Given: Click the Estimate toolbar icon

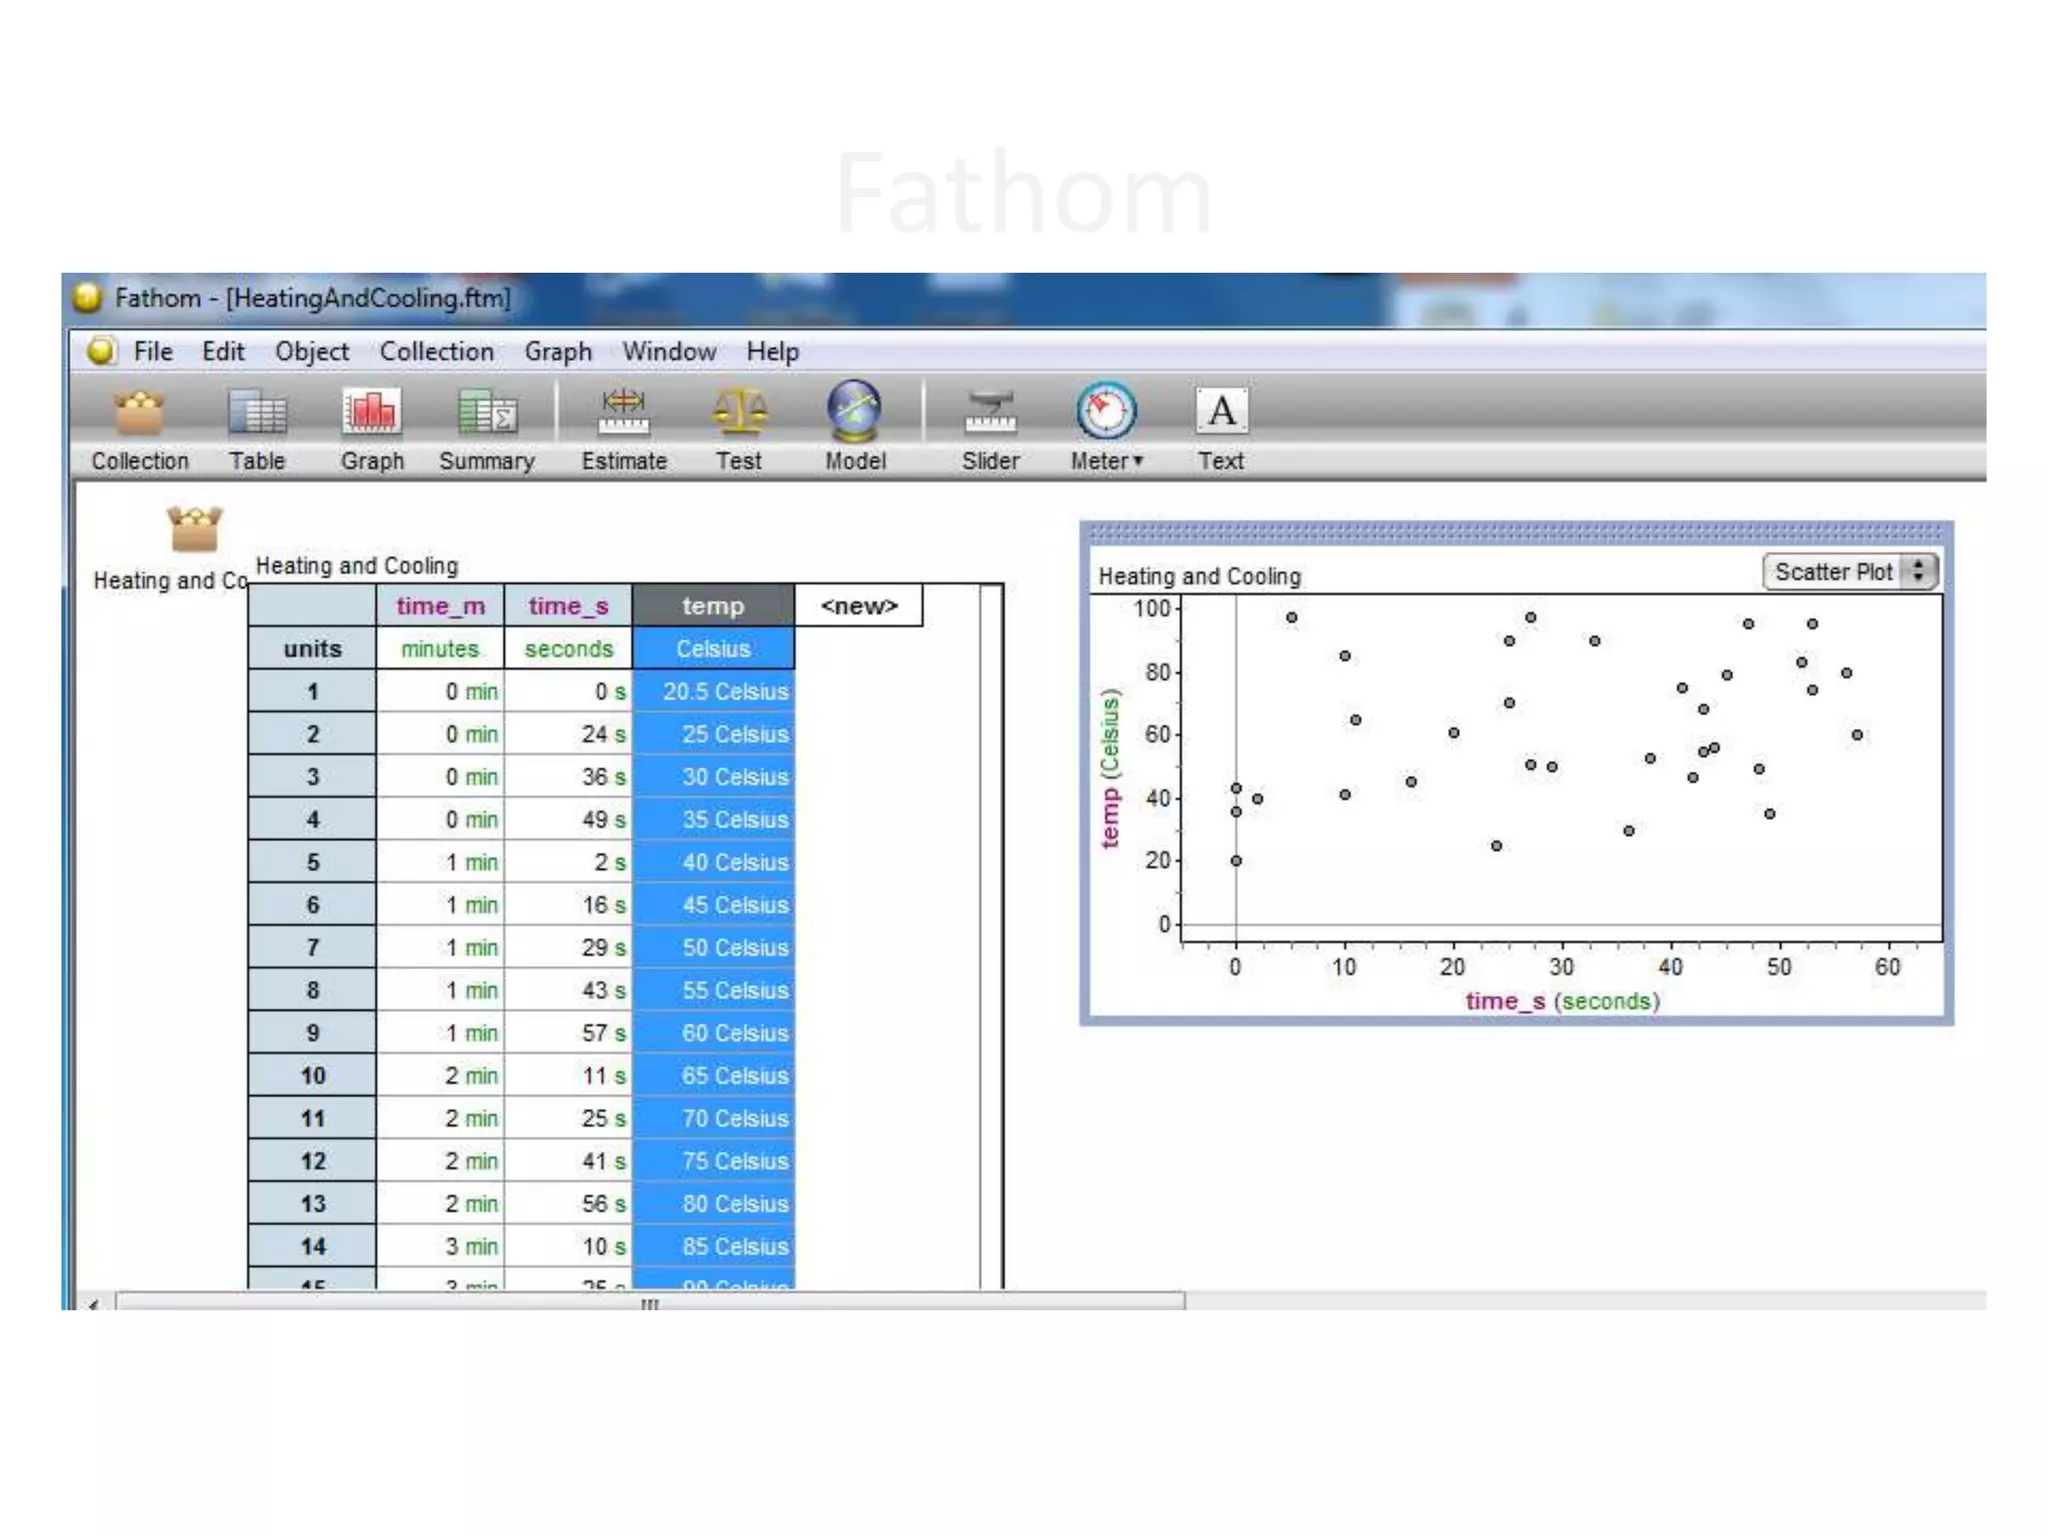Looking at the screenshot, I should 623,413.
